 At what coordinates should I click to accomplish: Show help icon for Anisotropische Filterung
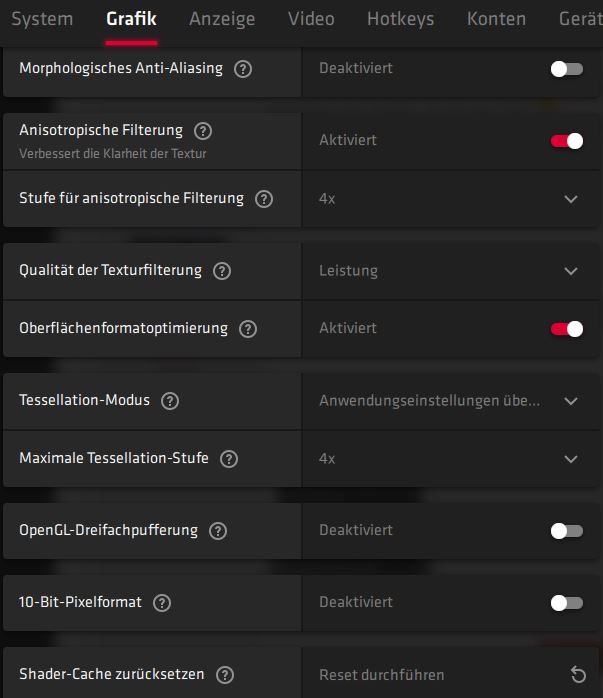pyautogui.click(x=203, y=131)
